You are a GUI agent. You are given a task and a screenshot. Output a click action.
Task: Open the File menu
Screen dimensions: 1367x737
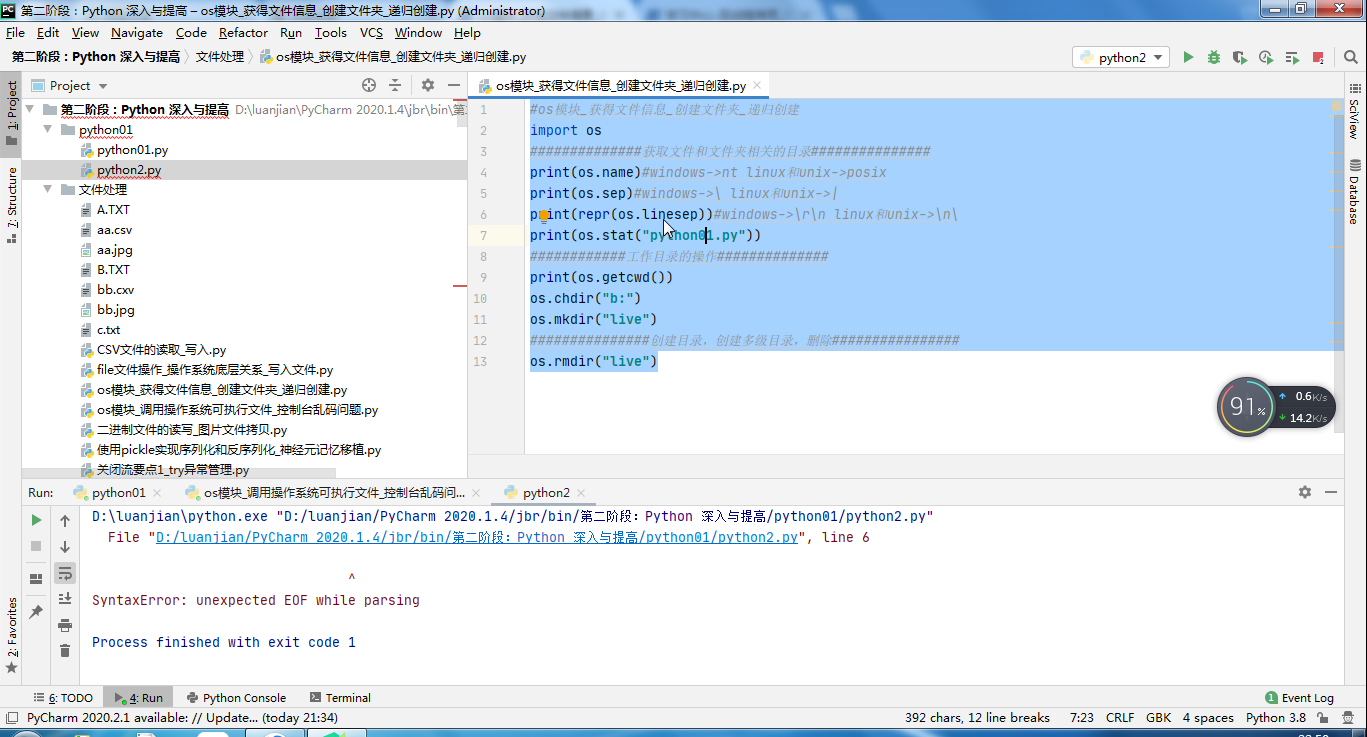15,33
